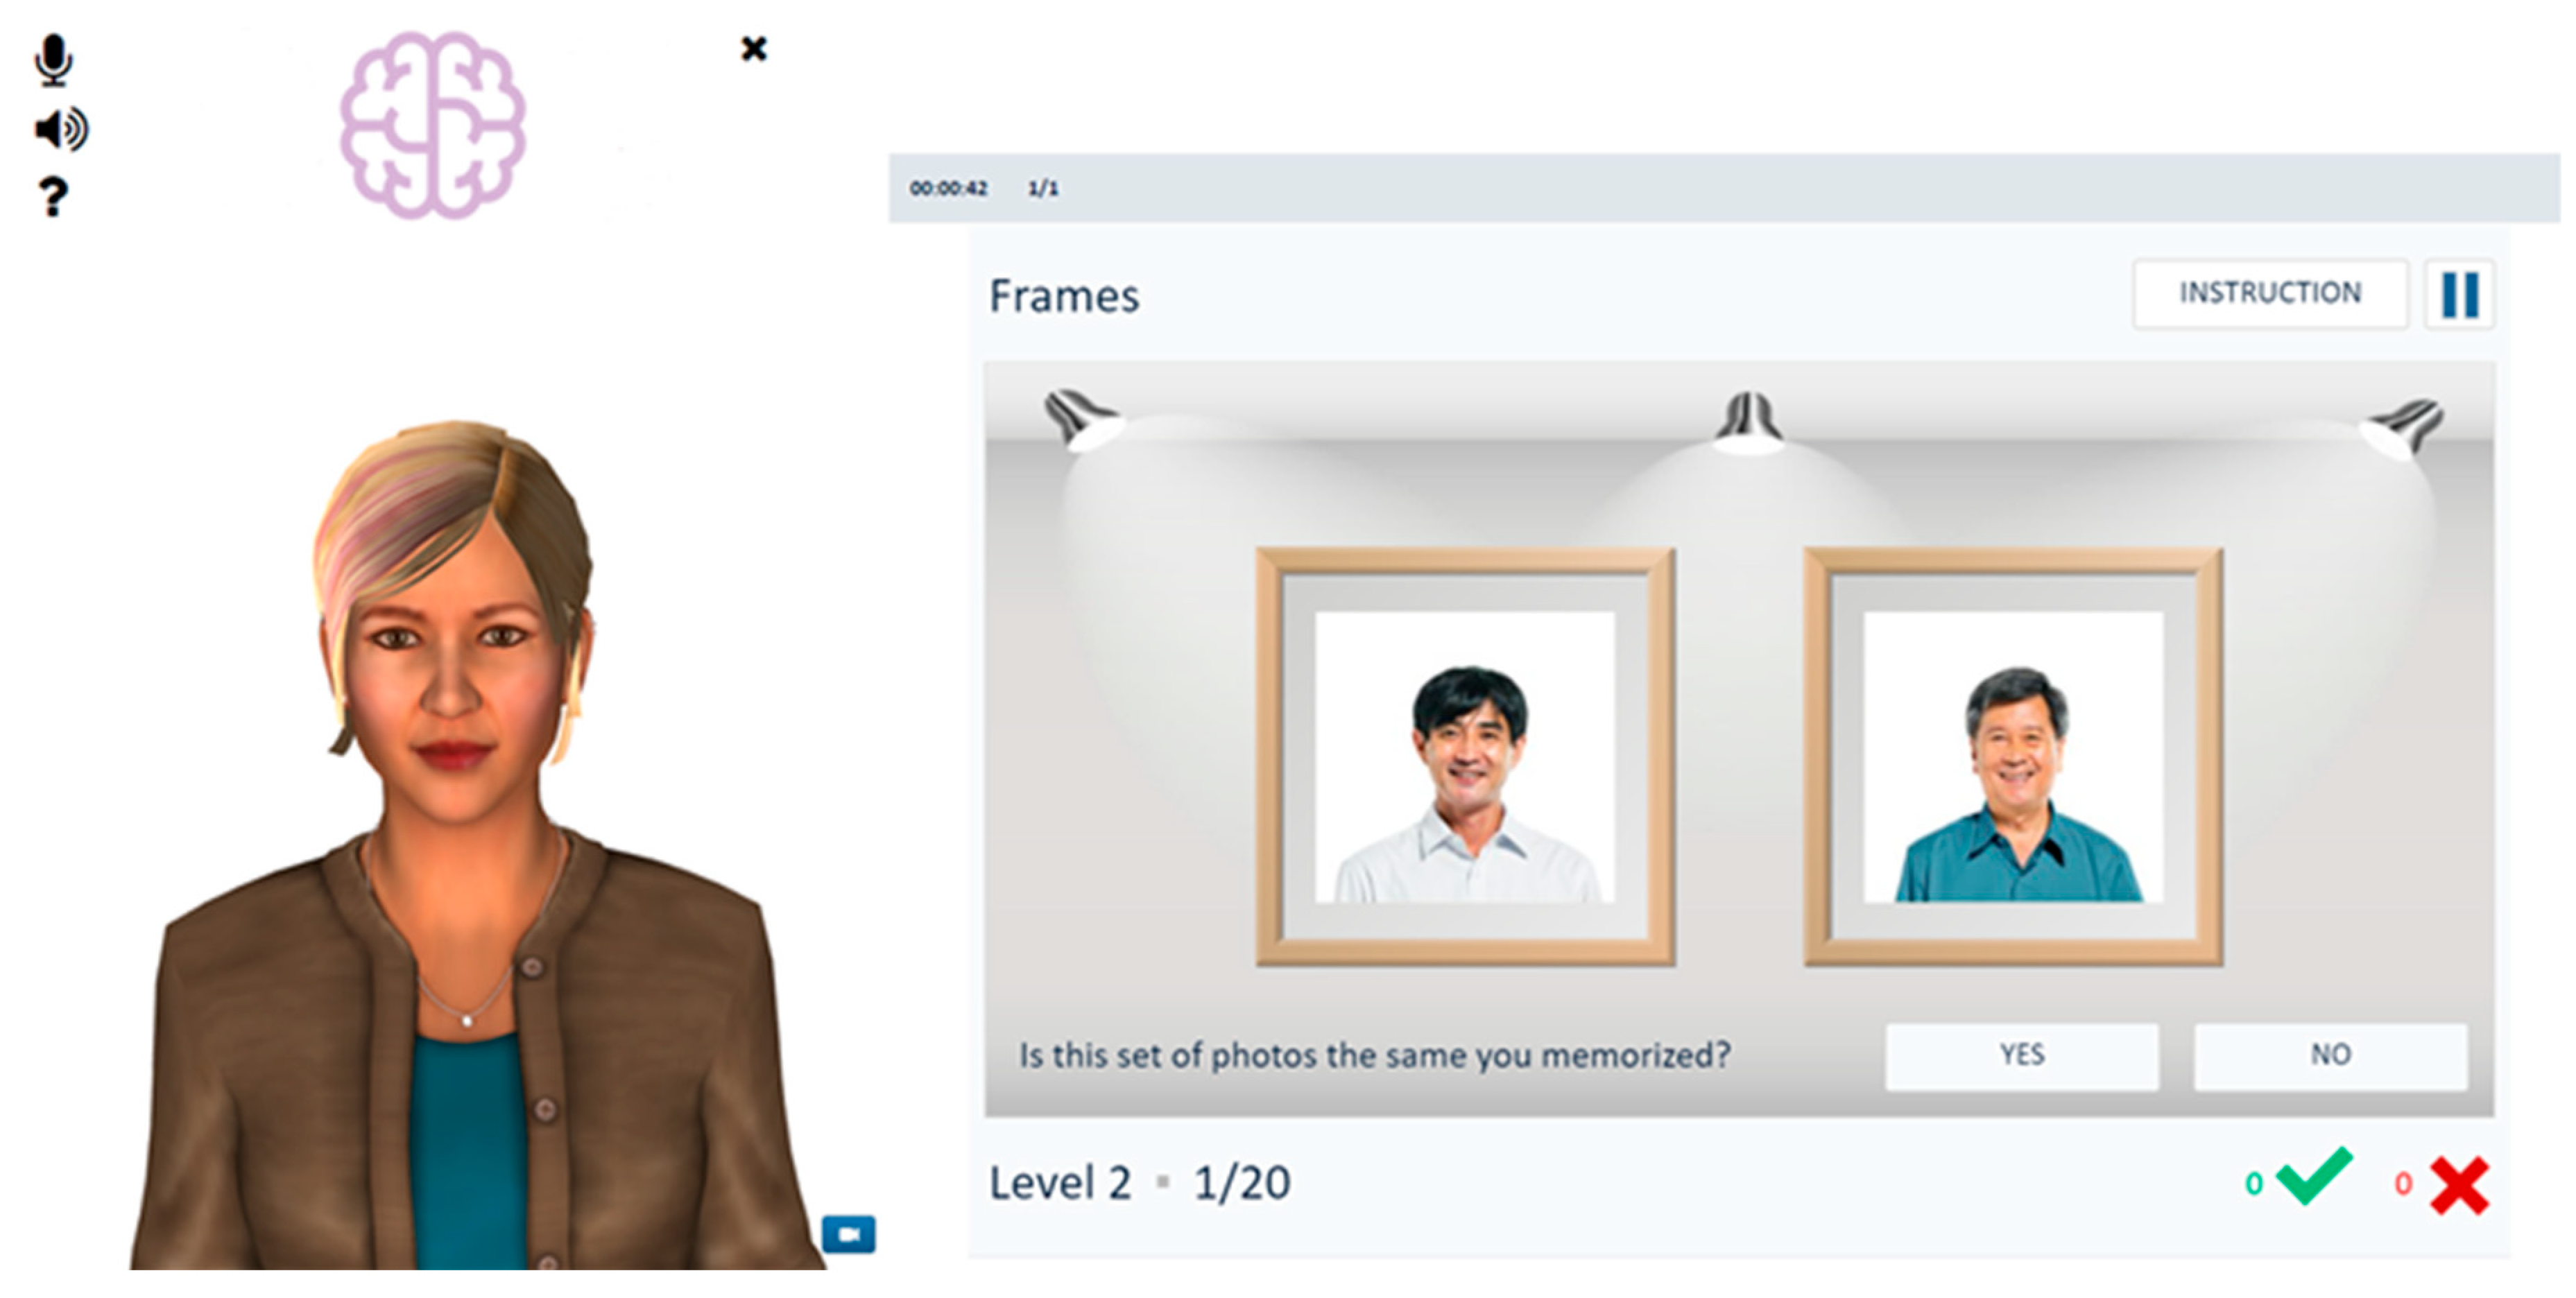Click the 1/1 session counter
2576x1298 pixels.
pos(1043,188)
